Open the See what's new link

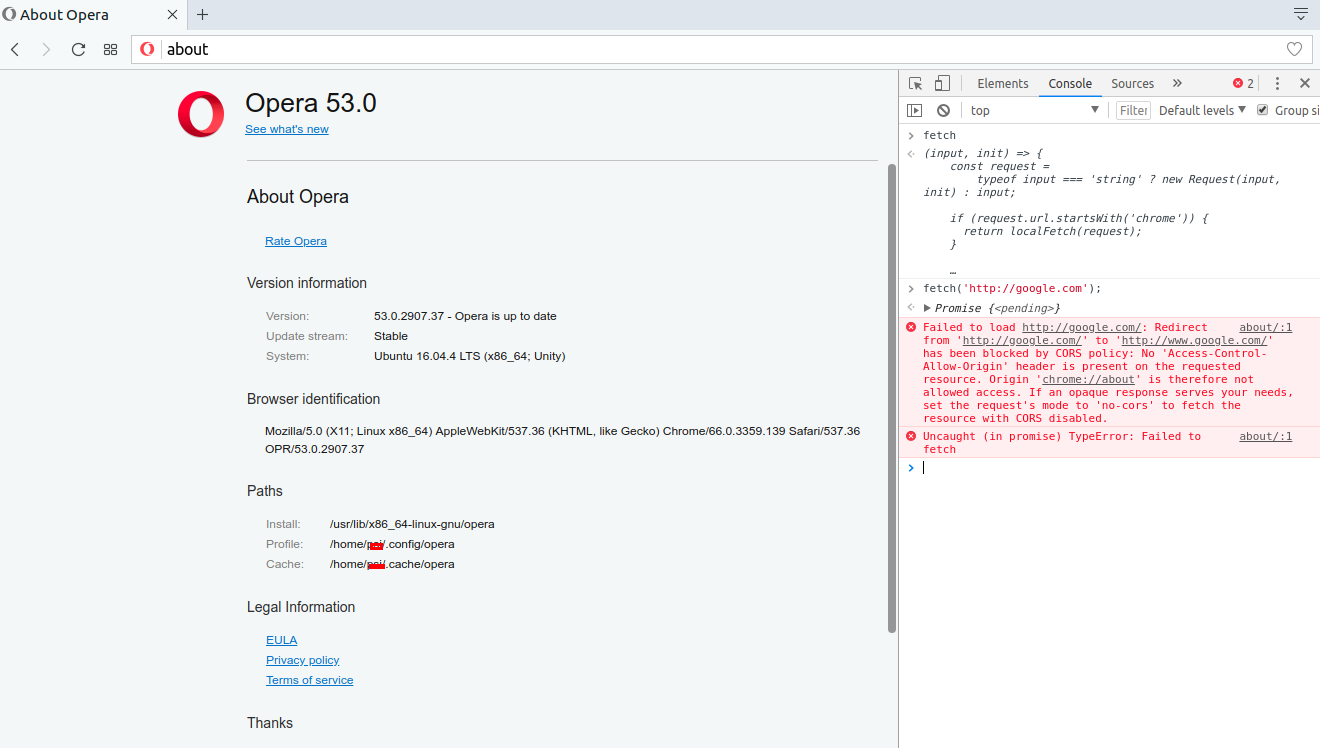(x=287, y=128)
